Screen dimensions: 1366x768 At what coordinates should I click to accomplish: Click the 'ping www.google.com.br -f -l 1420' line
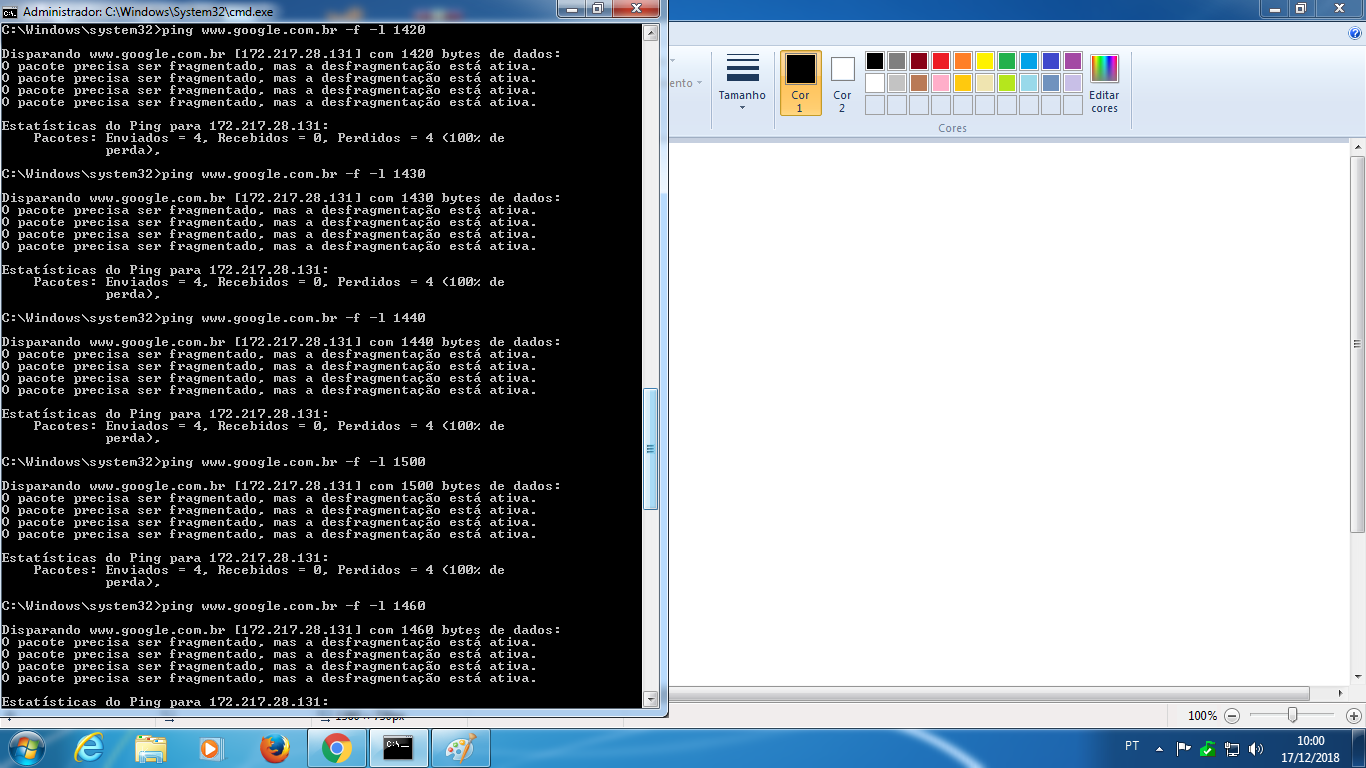point(294,30)
